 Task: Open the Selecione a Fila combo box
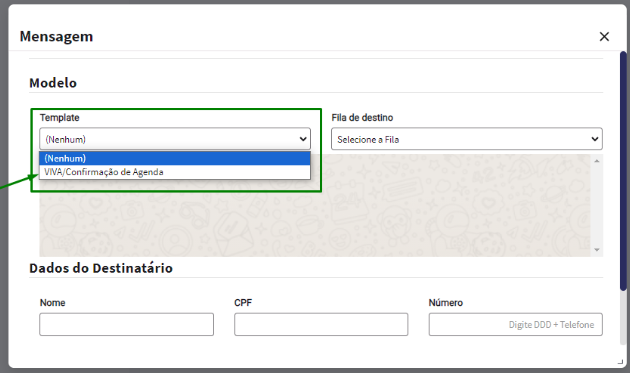tap(466, 139)
